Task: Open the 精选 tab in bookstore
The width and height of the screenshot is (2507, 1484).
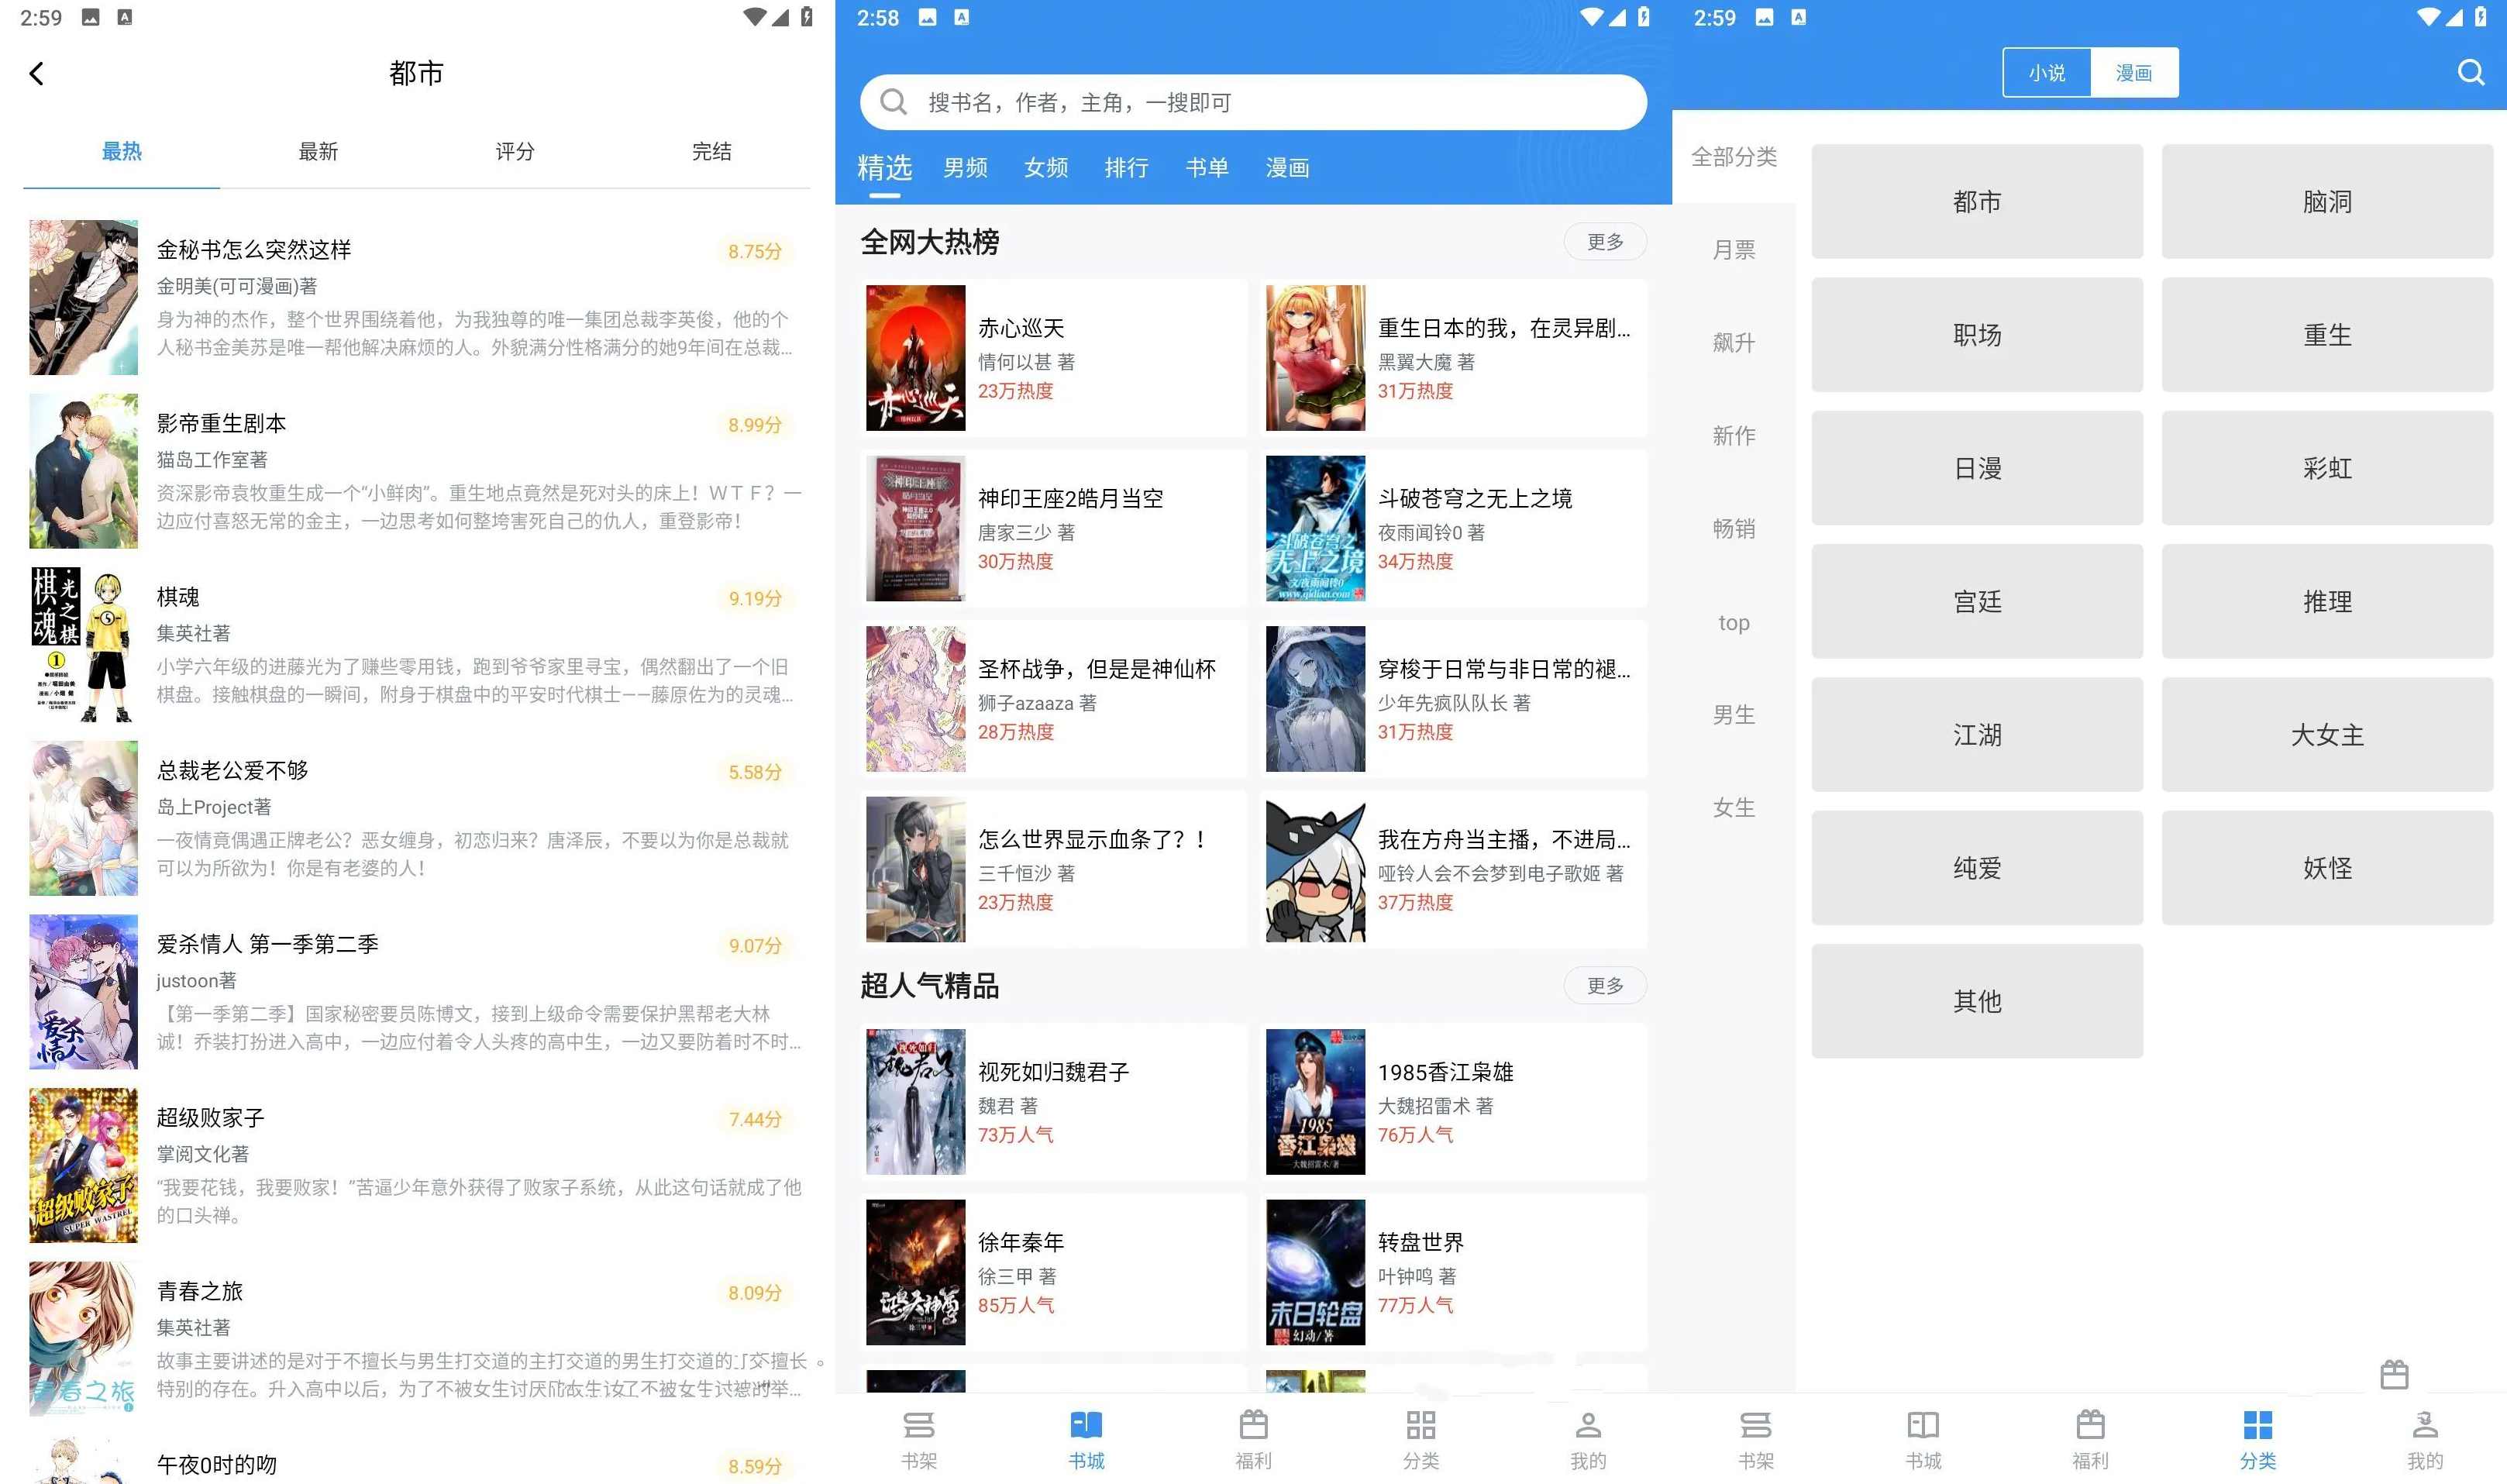Action: pyautogui.click(x=884, y=167)
